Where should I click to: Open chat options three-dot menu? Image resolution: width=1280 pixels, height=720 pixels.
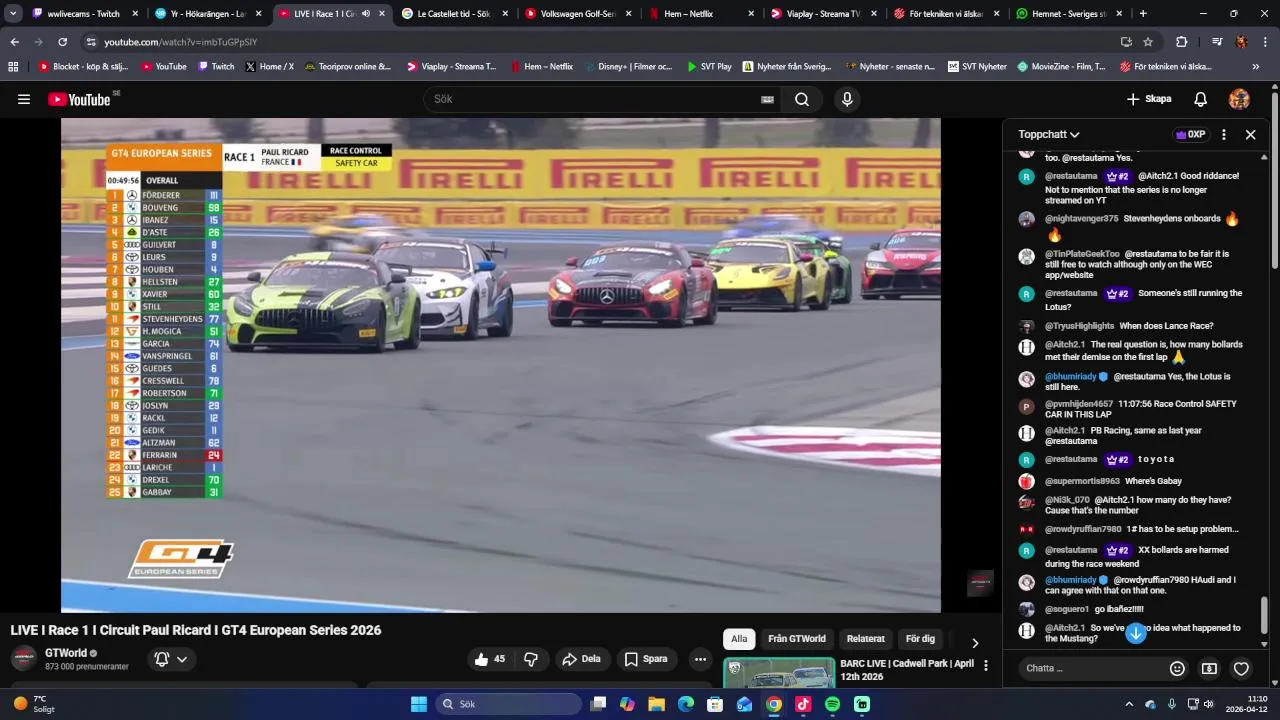1223,134
